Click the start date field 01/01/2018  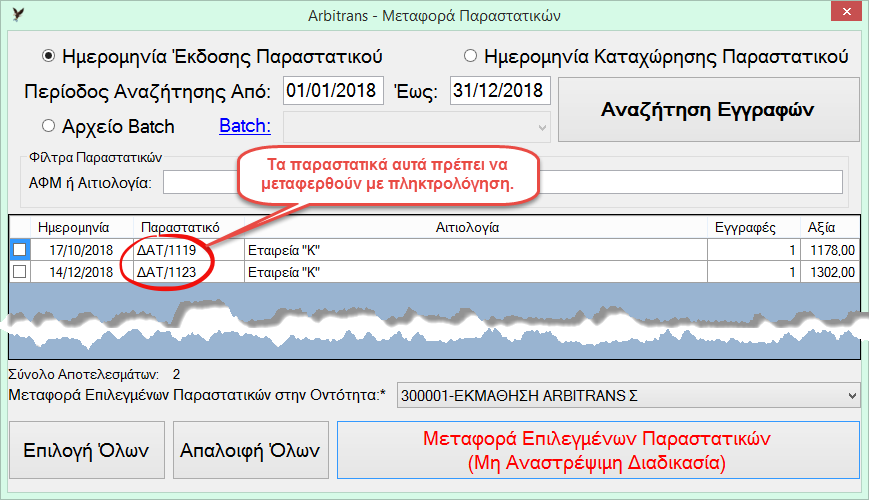click(x=333, y=90)
